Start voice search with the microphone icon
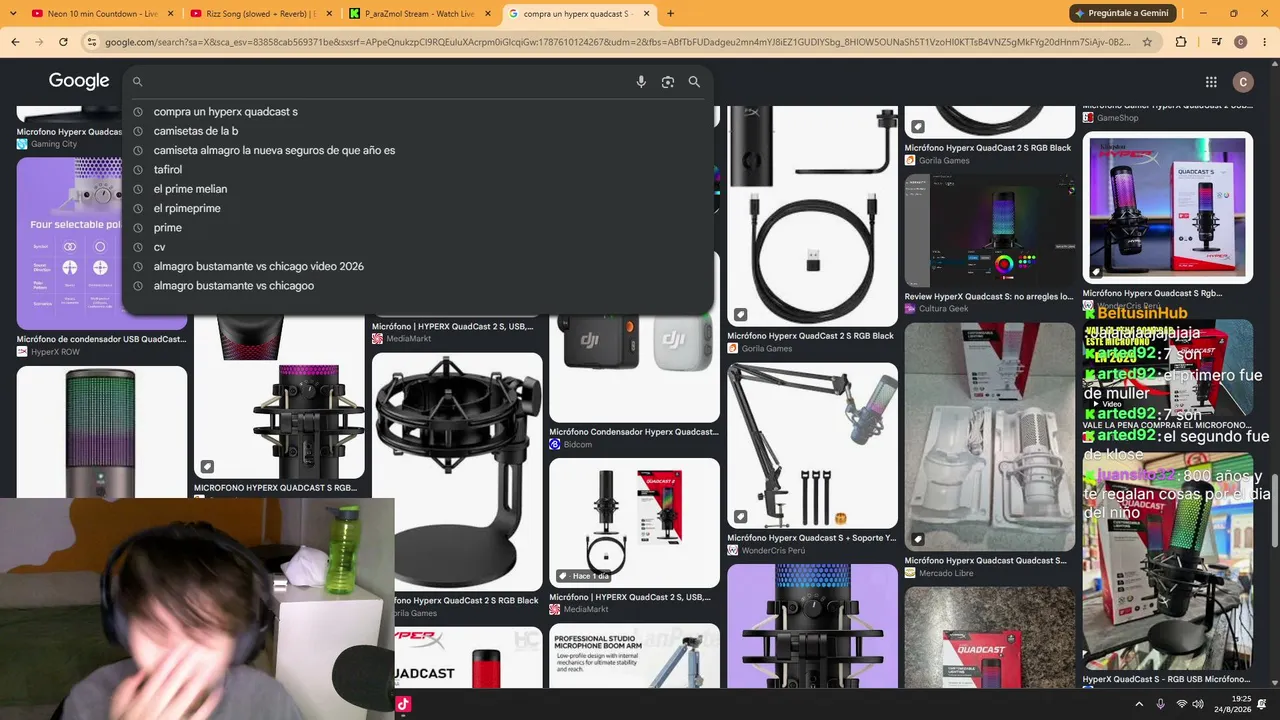 (x=641, y=82)
